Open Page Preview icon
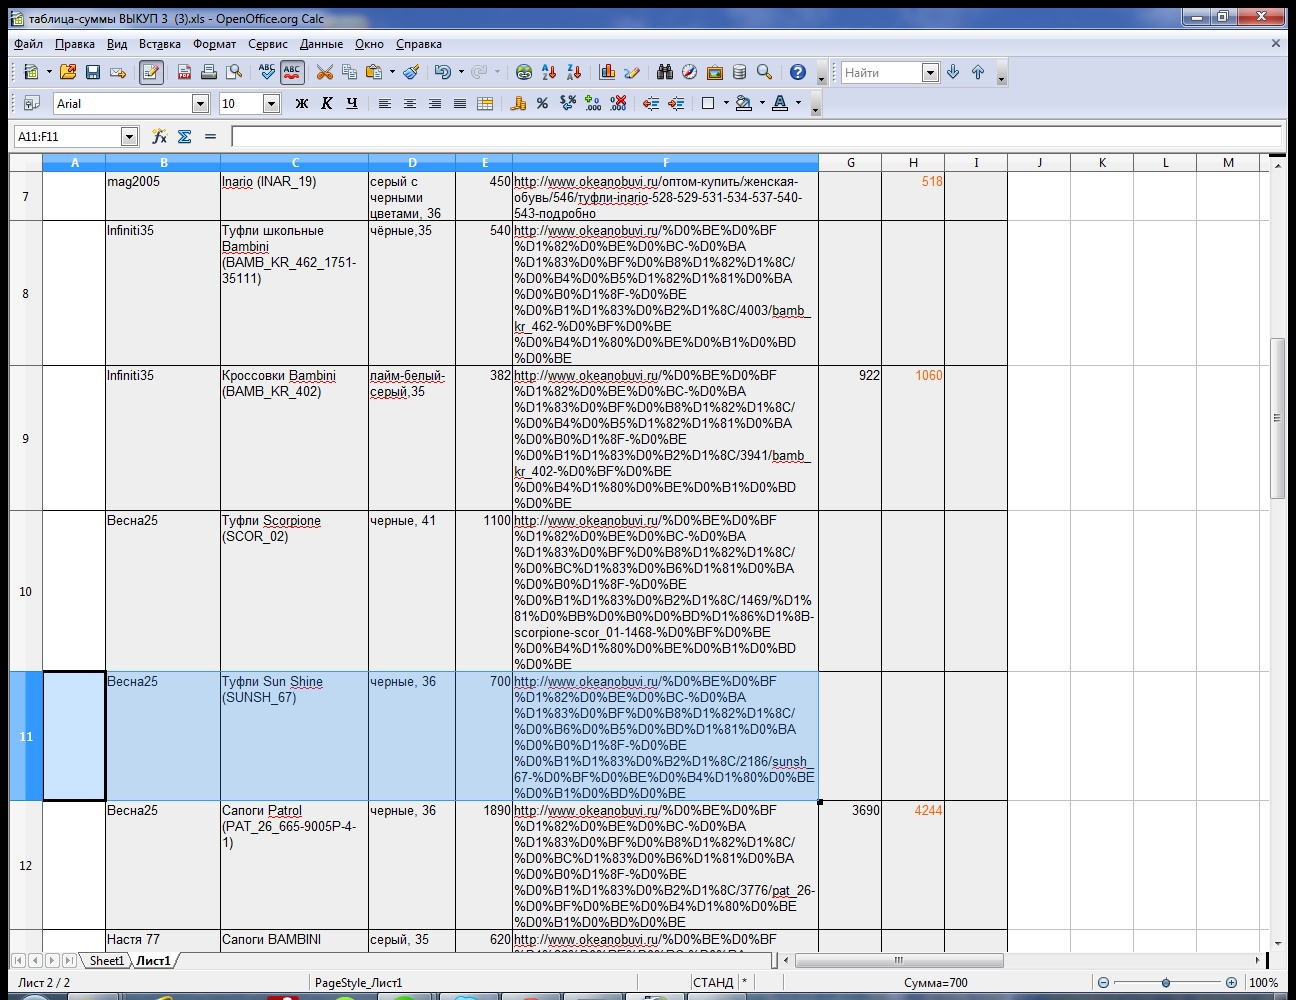The height and width of the screenshot is (1000, 1296). [234, 72]
